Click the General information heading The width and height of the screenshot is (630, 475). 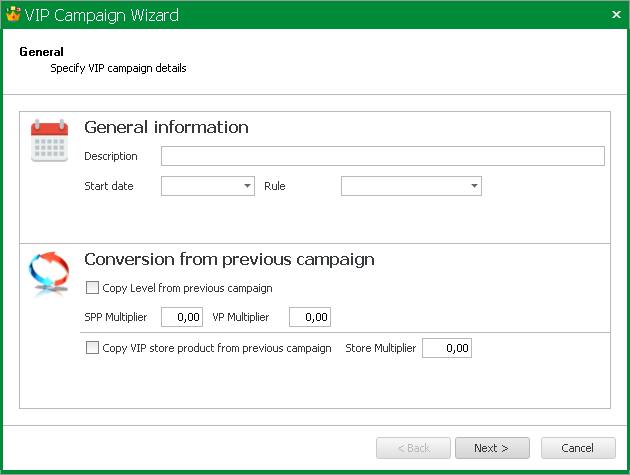tap(166, 127)
